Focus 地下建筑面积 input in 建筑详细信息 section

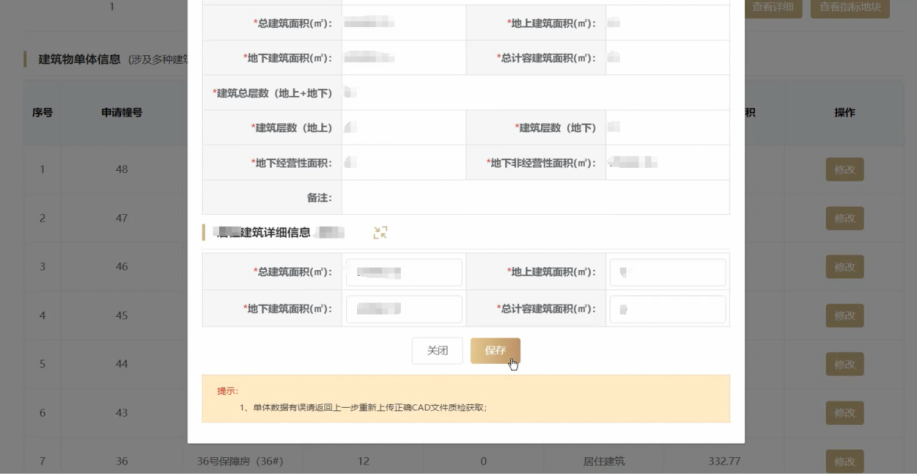point(404,309)
